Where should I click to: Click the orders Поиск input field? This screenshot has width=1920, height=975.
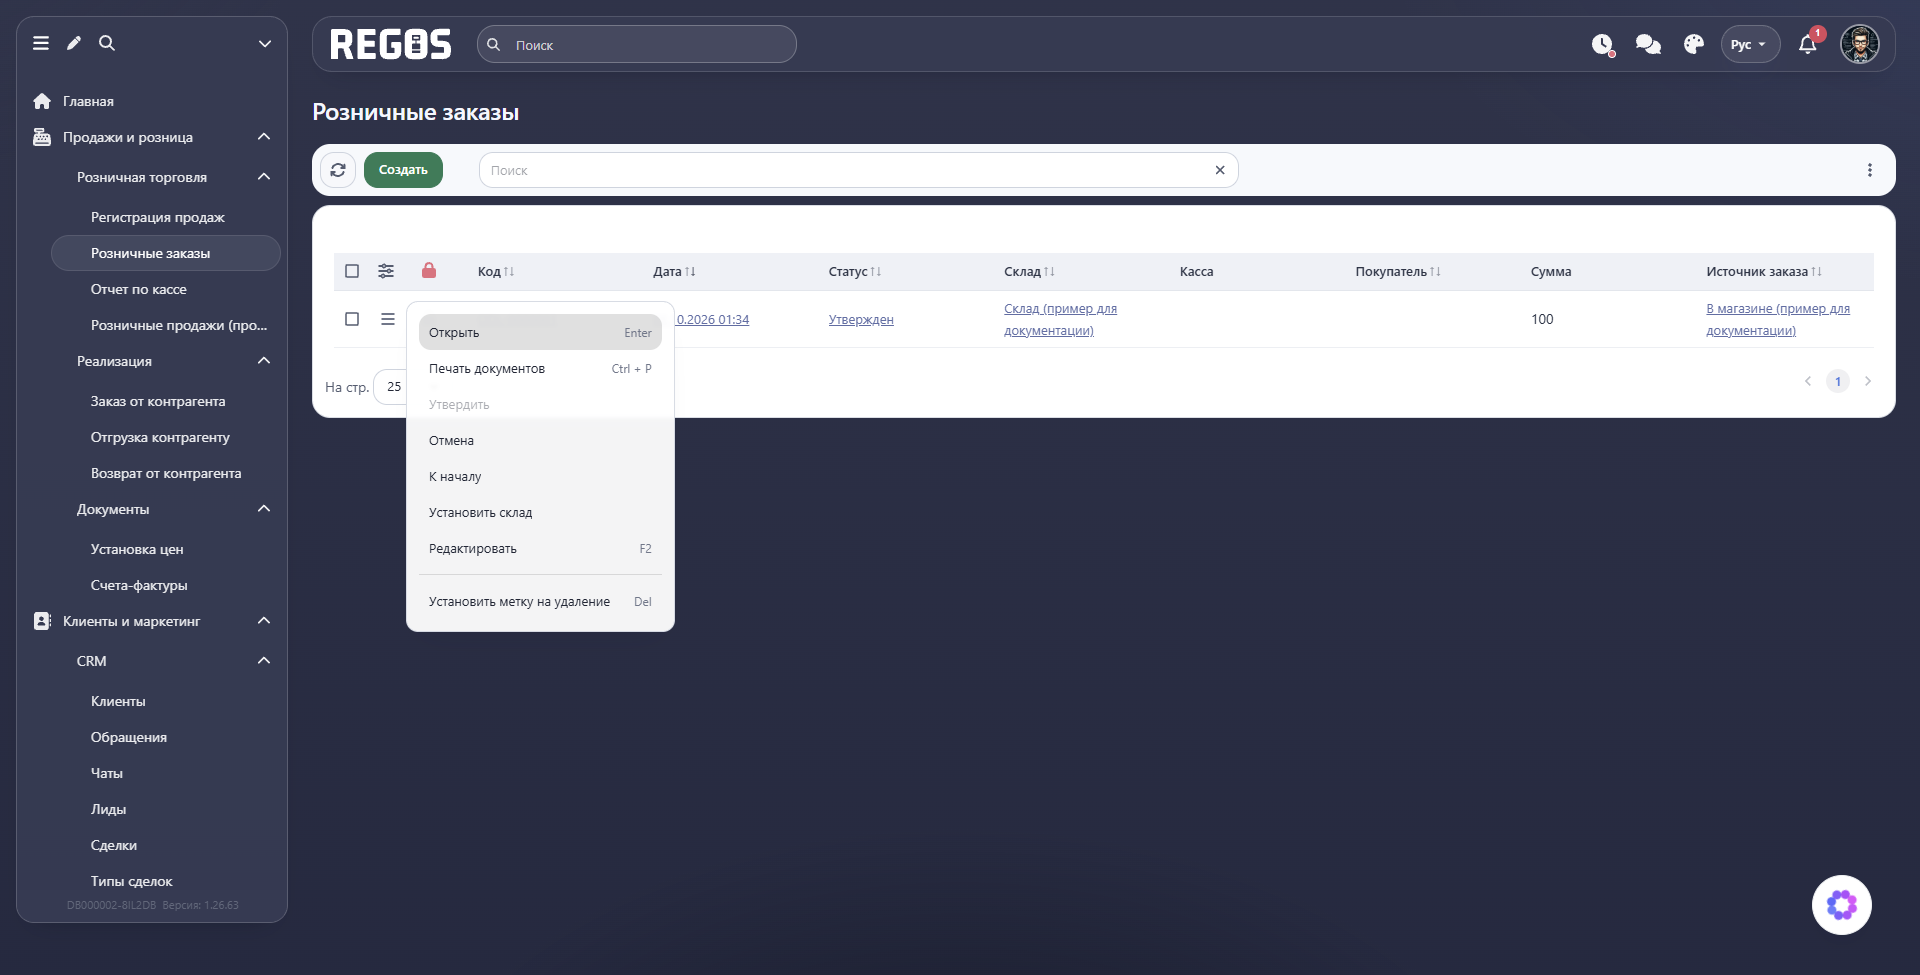coord(858,170)
